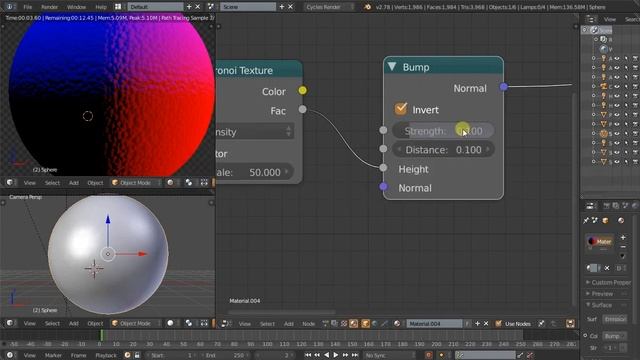Add a new material with plus button
This screenshot has height=360, width=640.
click(477, 324)
